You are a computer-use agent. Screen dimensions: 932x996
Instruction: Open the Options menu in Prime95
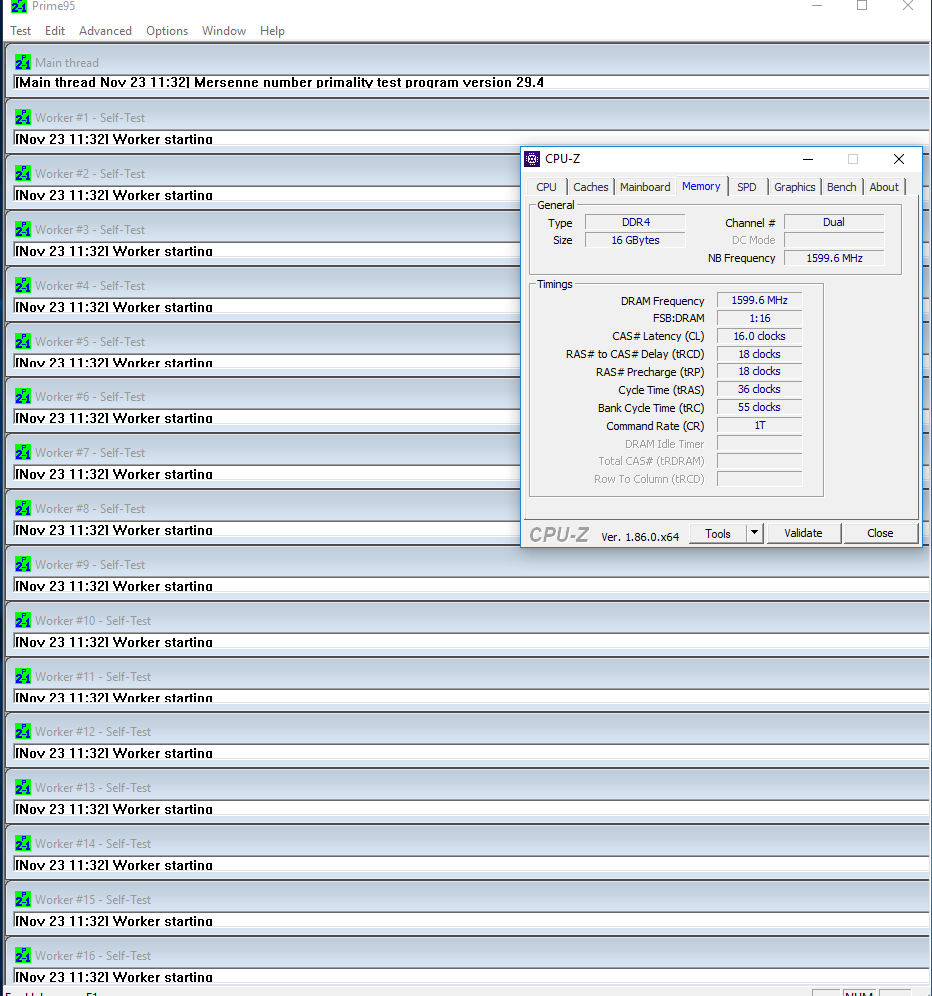(x=167, y=30)
